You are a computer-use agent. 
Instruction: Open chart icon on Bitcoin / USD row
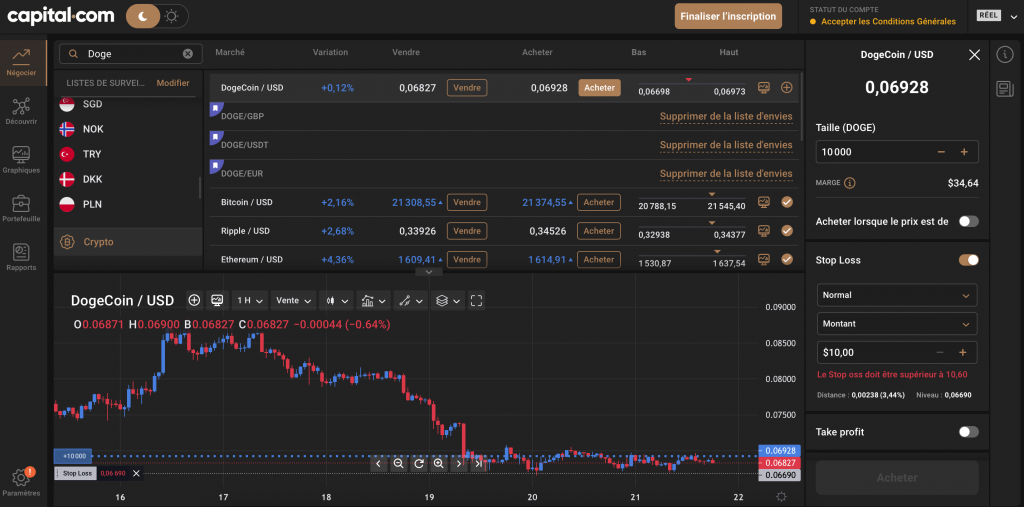coord(763,203)
